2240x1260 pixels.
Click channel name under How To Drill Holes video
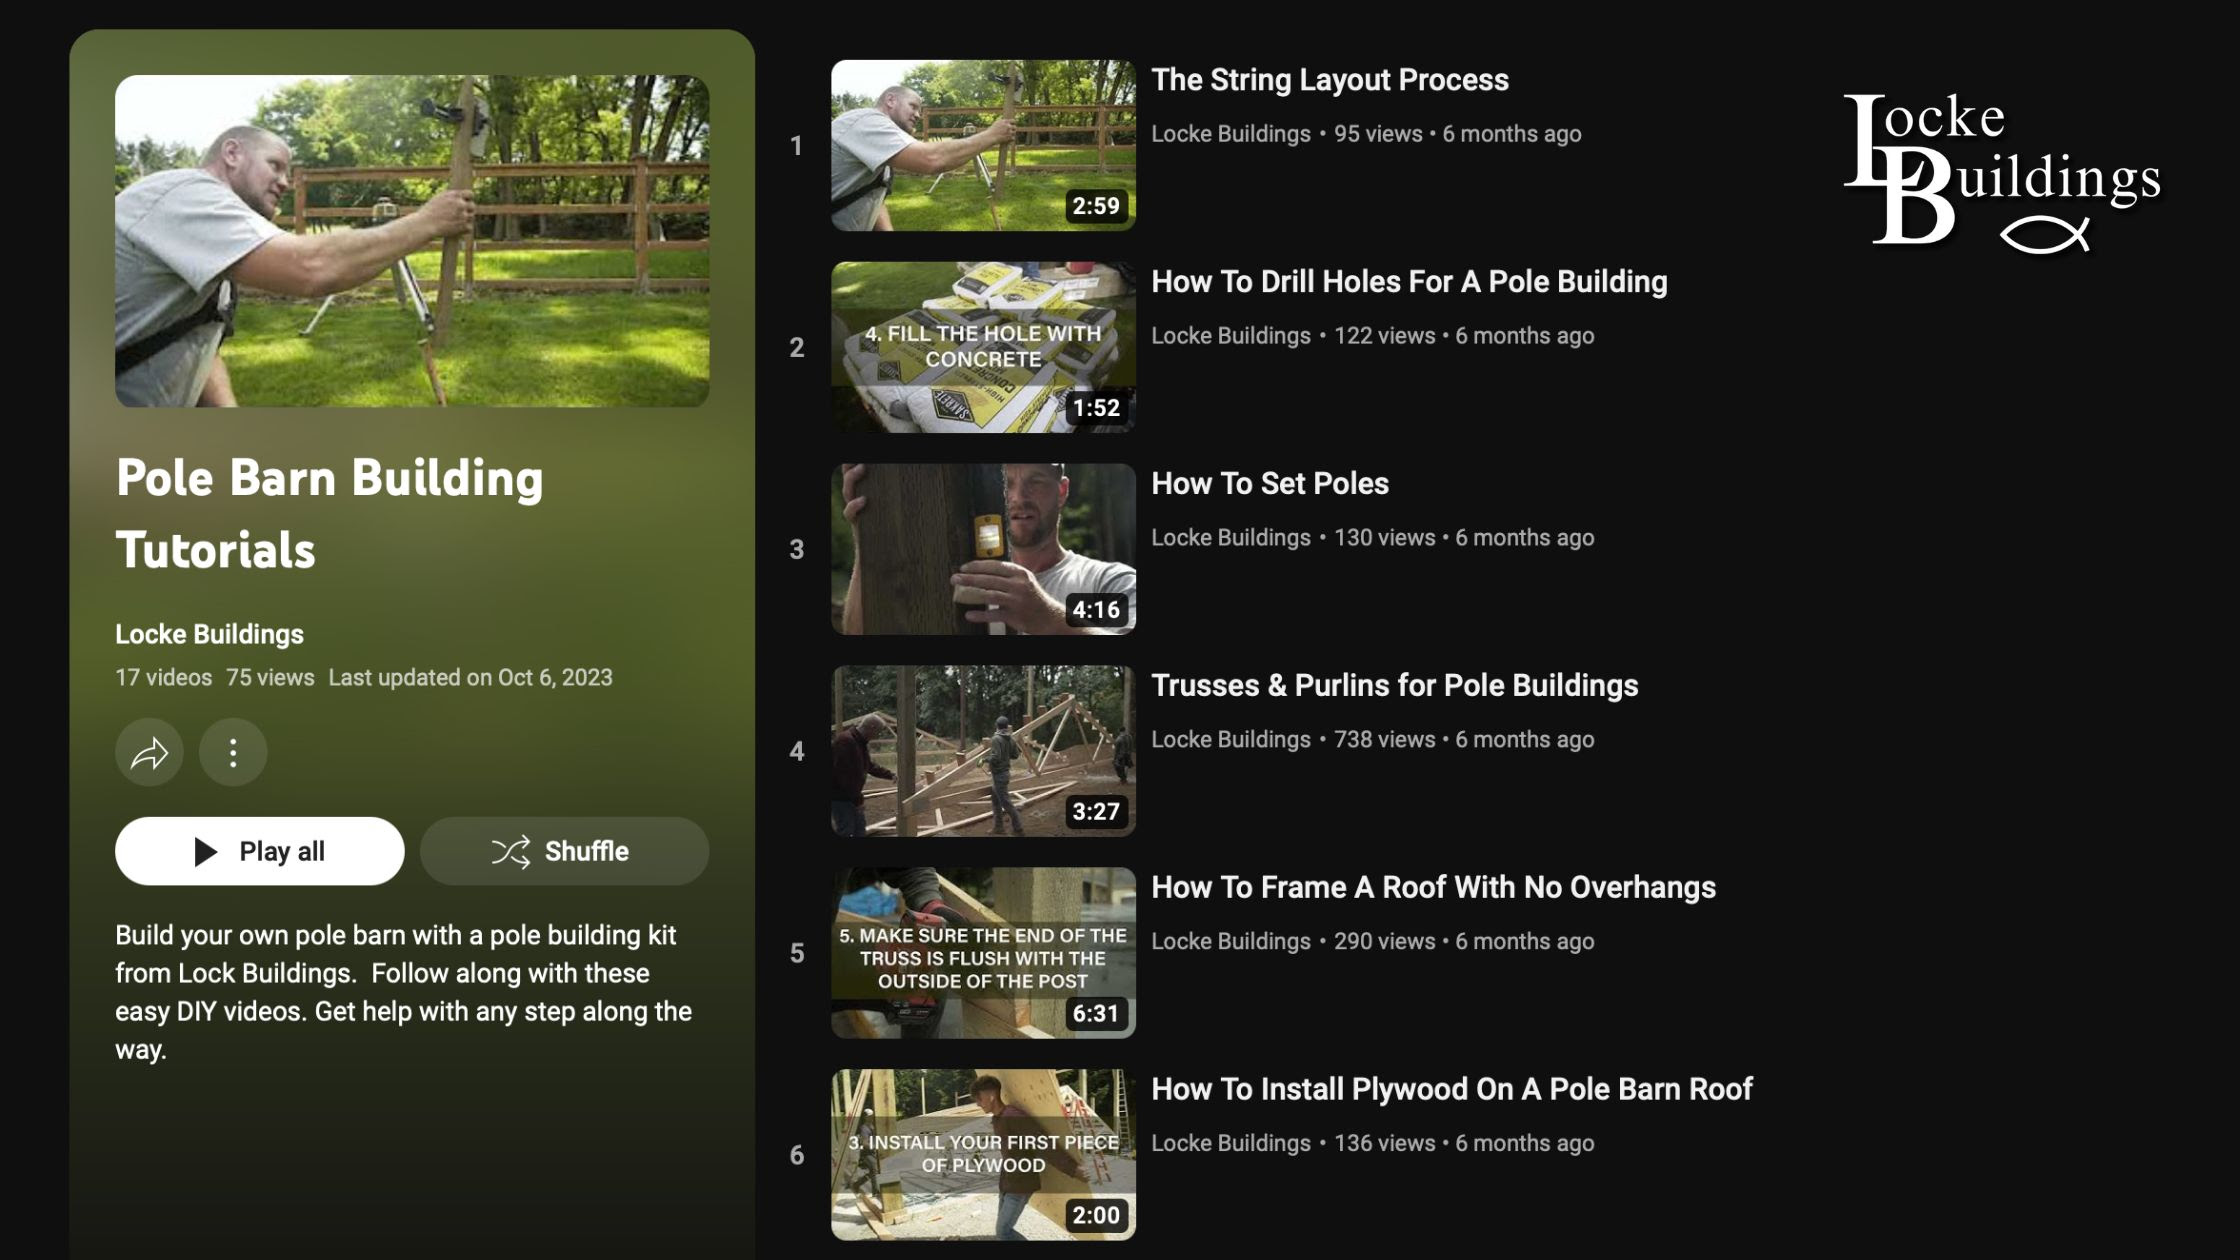coord(1230,336)
